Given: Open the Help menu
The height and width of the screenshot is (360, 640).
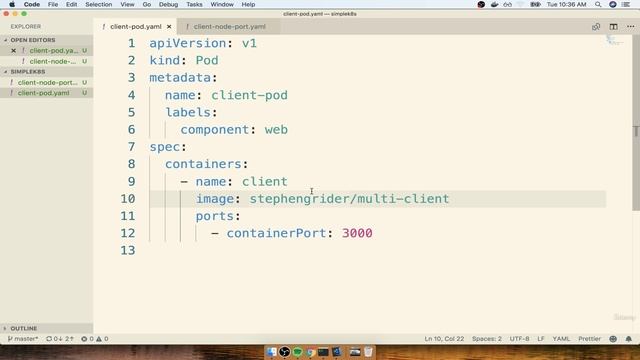Looking at the screenshot, I should [x=248, y=4].
